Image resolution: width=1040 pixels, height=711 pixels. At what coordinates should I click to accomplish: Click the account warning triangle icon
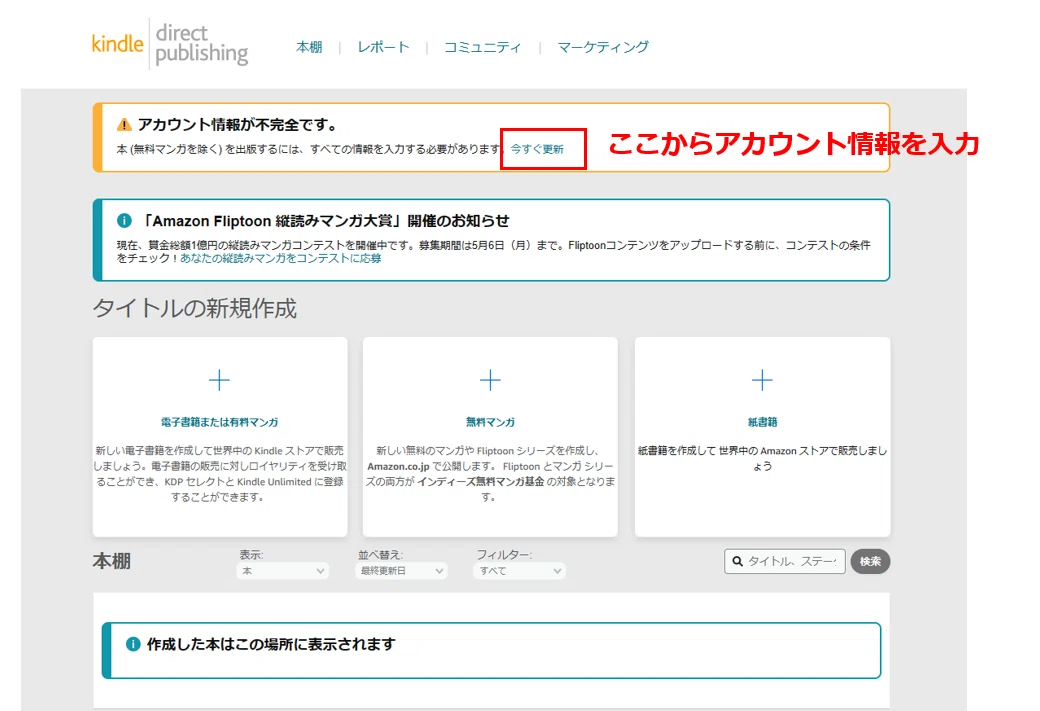pos(124,125)
